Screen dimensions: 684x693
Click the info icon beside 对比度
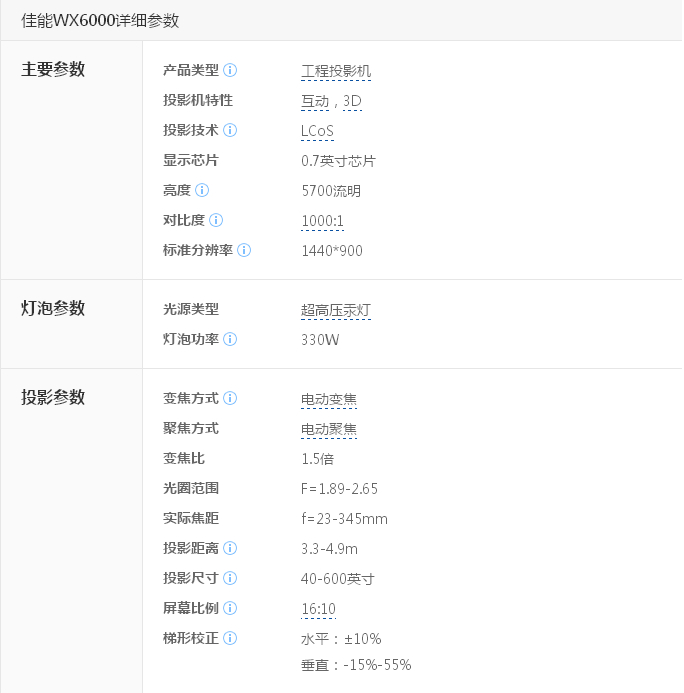click(216, 220)
